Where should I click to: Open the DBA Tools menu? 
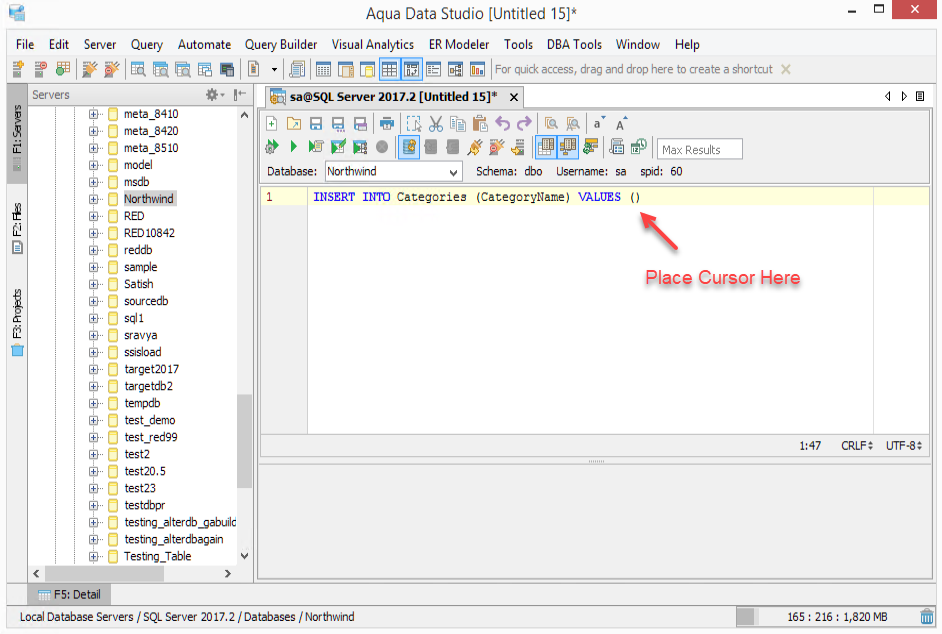click(574, 44)
